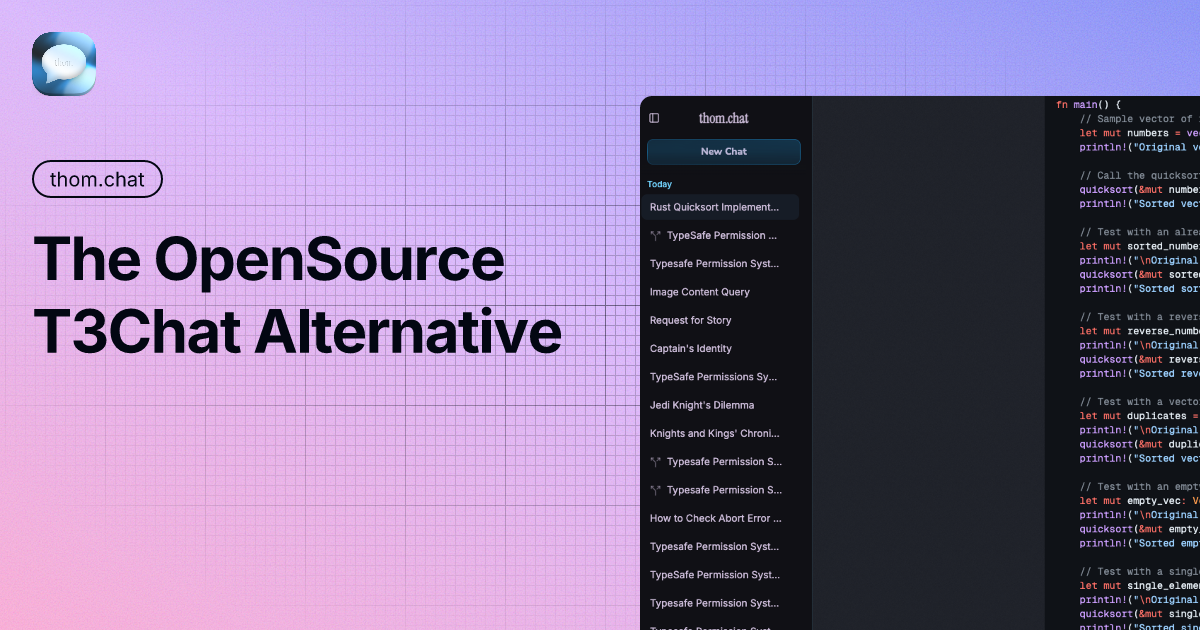The height and width of the screenshot is (630, 1200).
Task: Click branch icon on chat below Knights and Kings
Action: pos(656,462)
